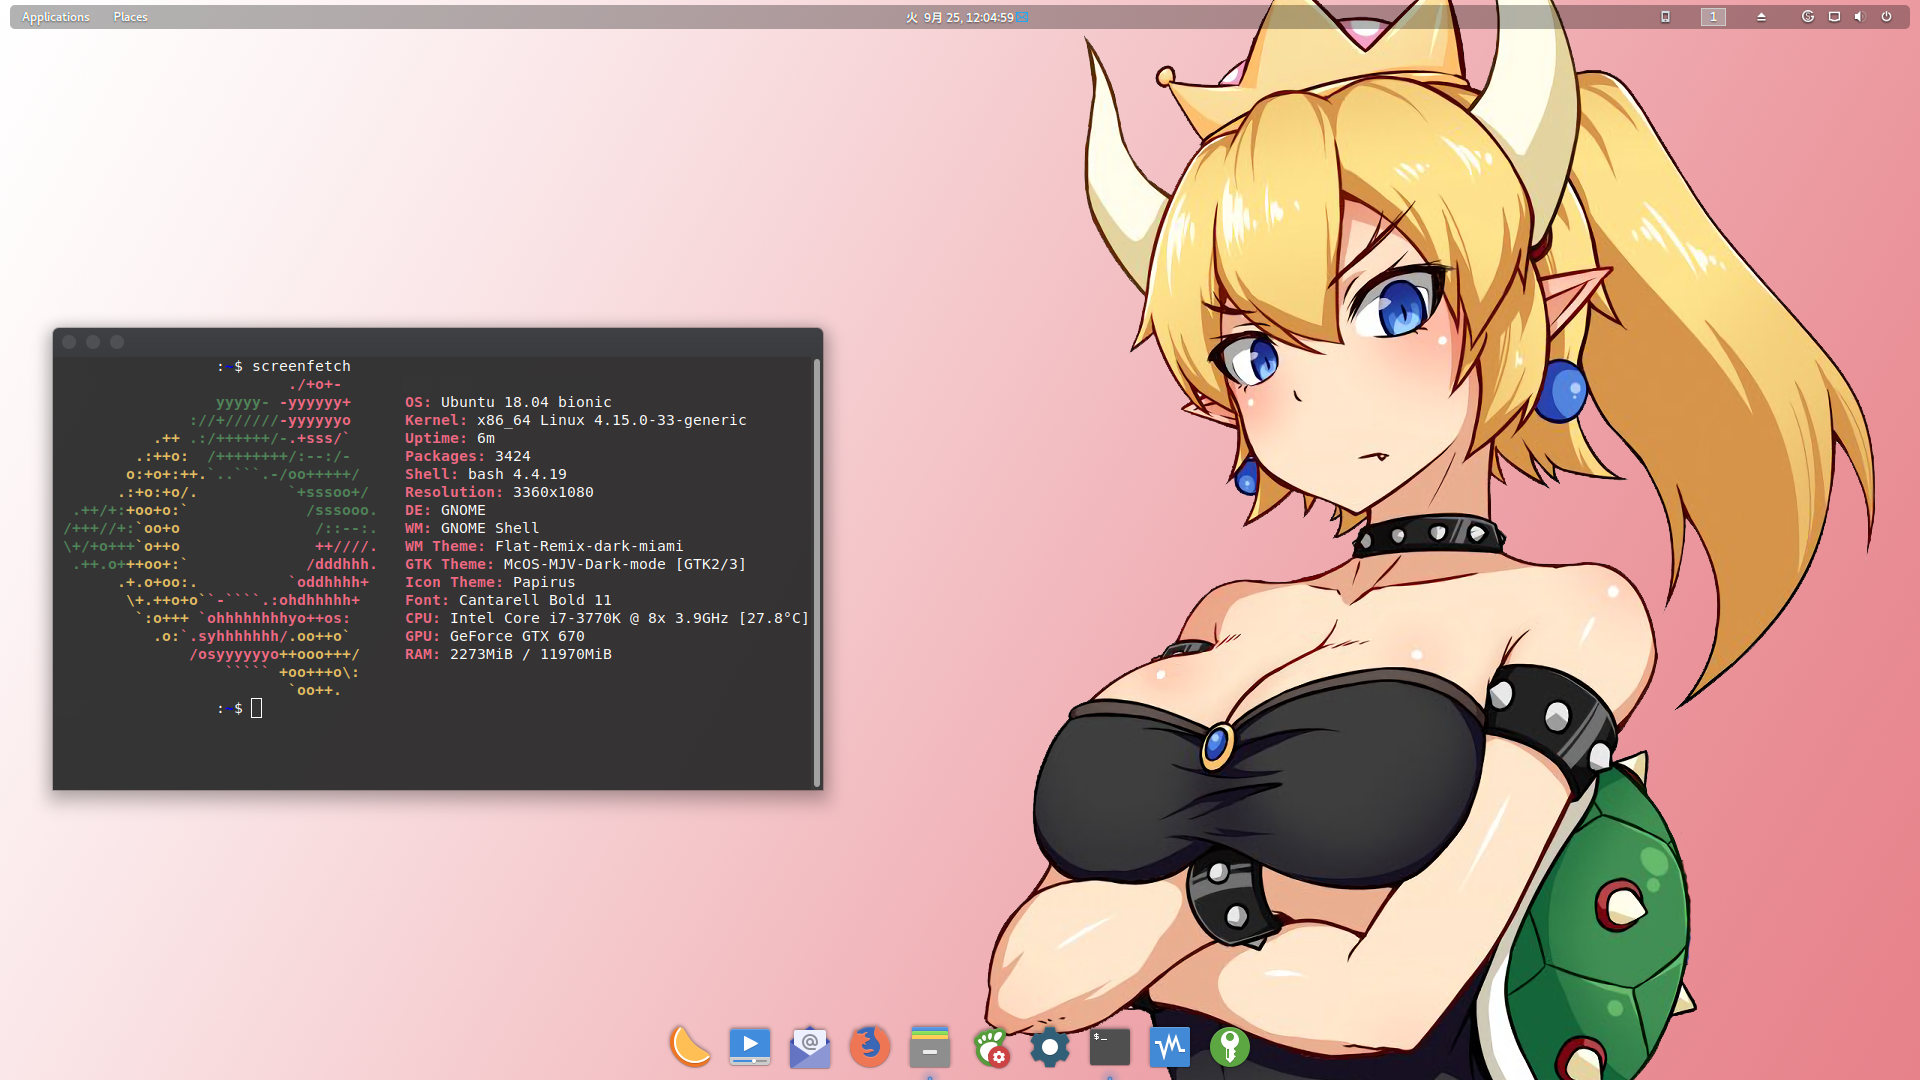Launch Firefox from the dock

coord(870,1047)
